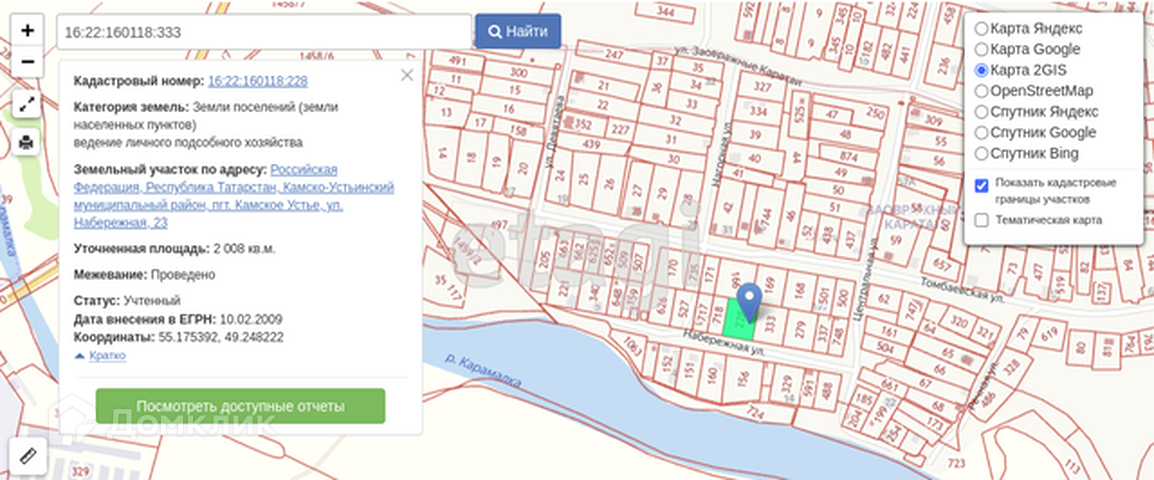Close the parcel info popup
1154x480 pixels.
click(x=407, y=75)
